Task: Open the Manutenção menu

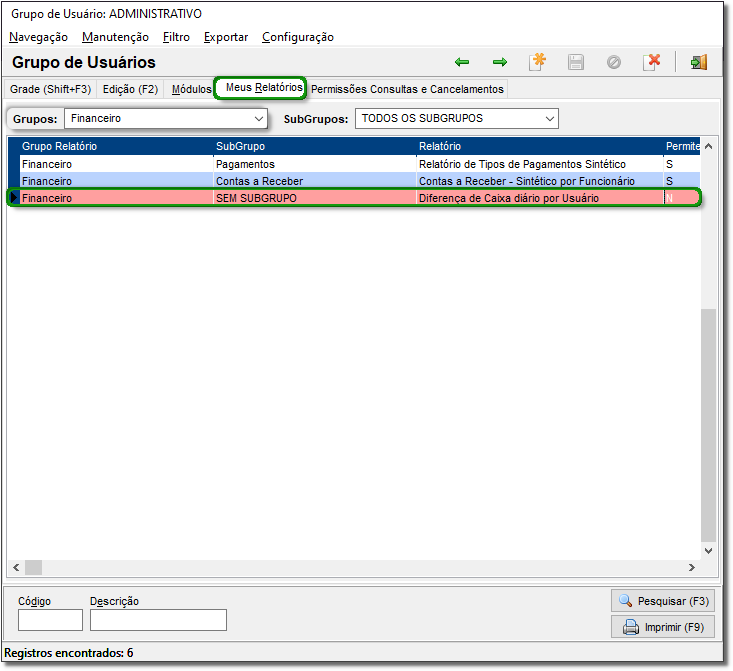Action: click(115, 37)
